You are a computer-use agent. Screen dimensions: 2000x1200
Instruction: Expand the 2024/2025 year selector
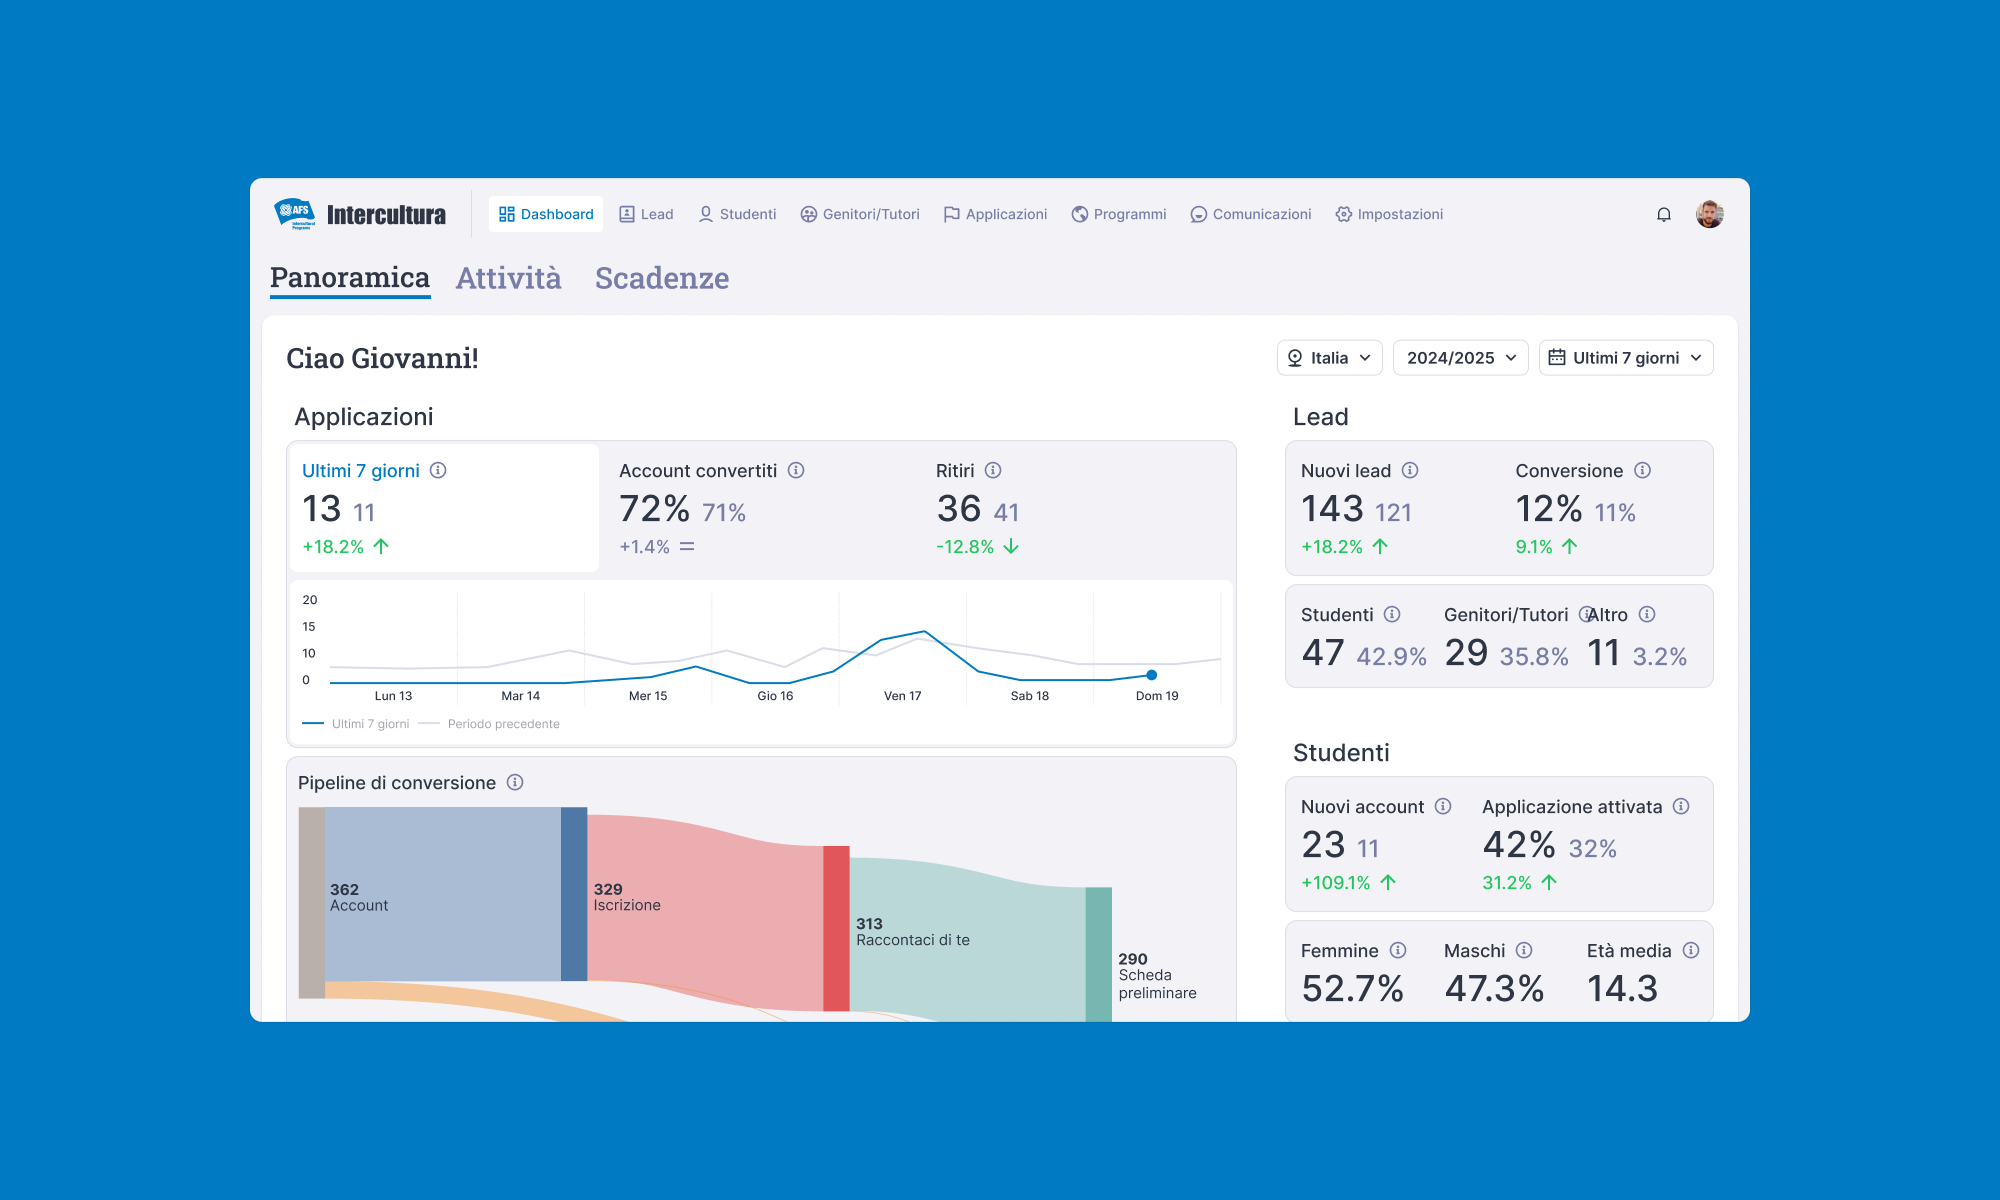(x=1460, y=358)
